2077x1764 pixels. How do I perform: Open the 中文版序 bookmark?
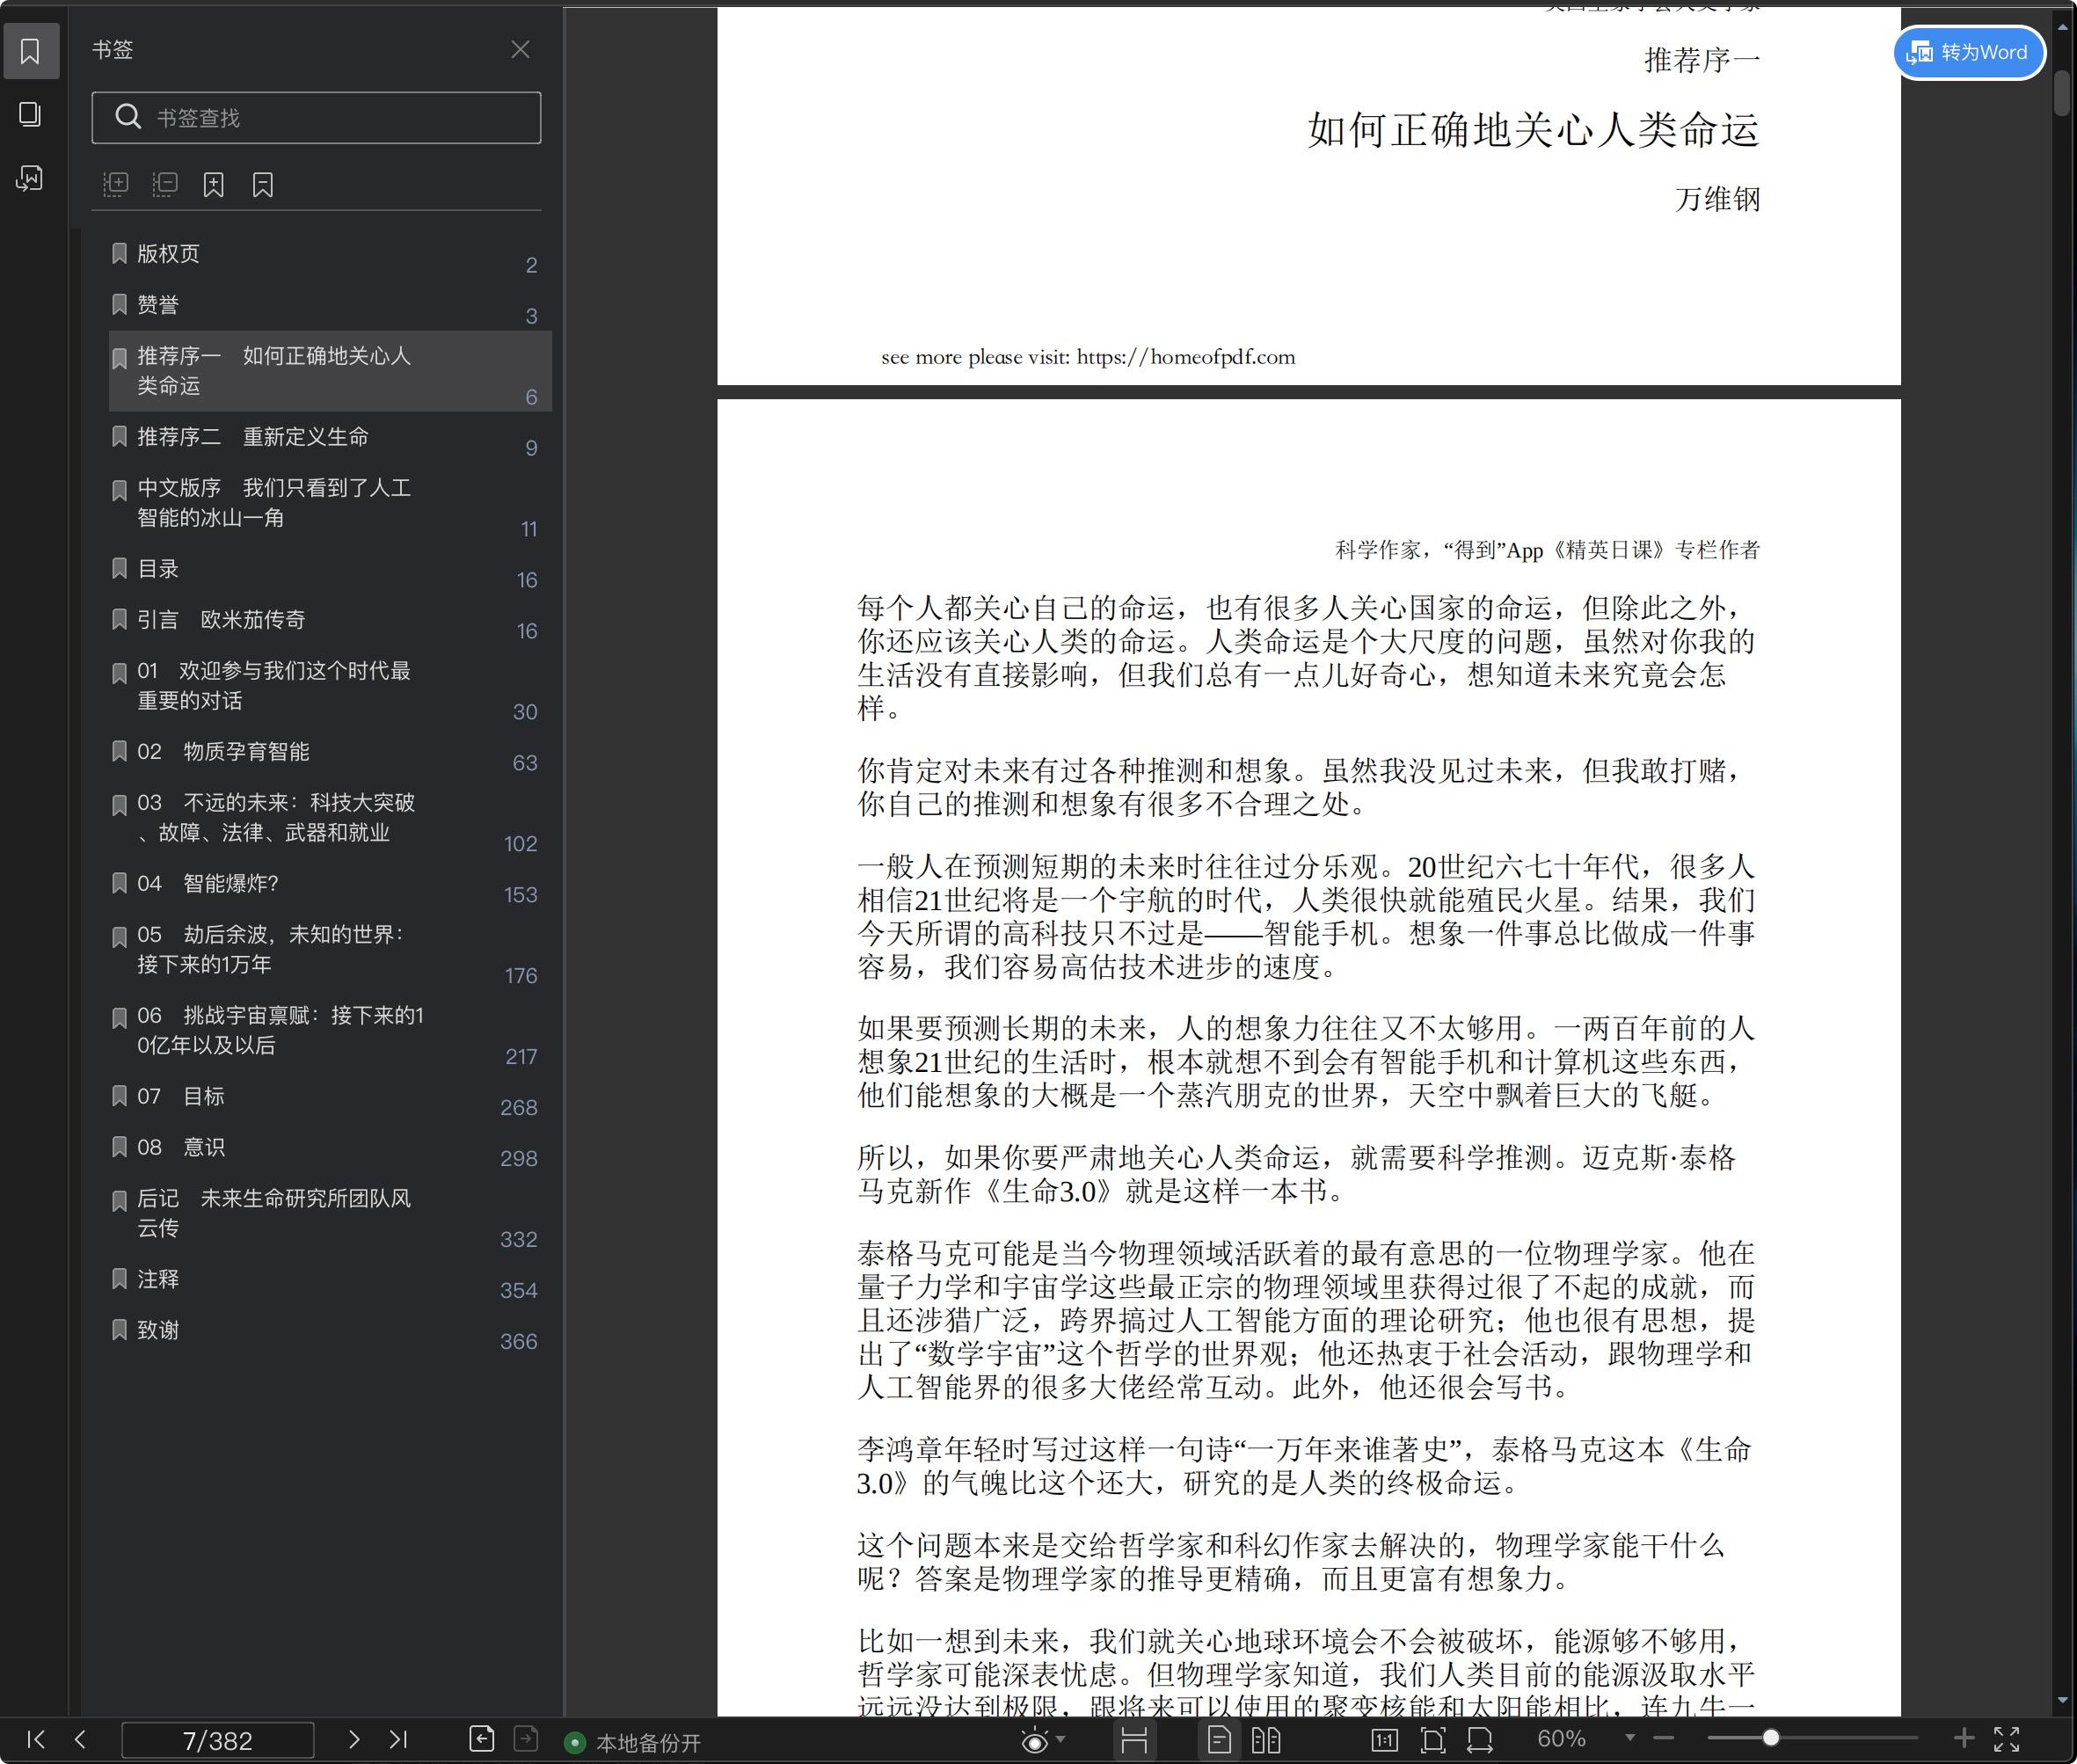(x=329, y=503)
